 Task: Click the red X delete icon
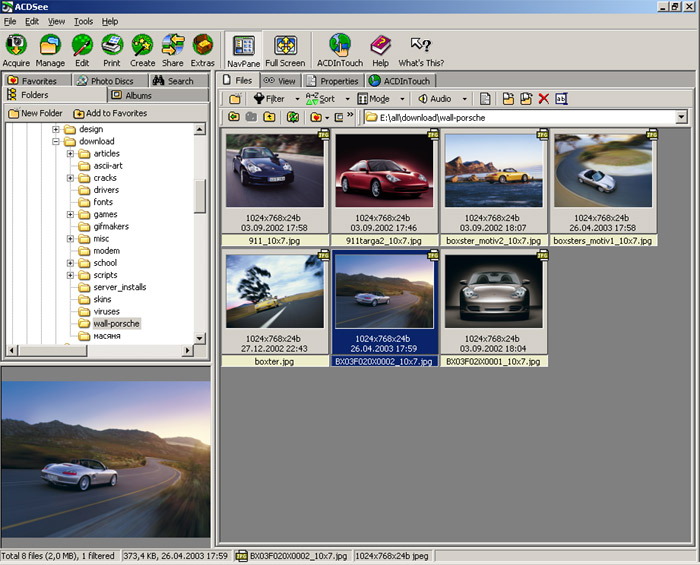pos(543,99)
